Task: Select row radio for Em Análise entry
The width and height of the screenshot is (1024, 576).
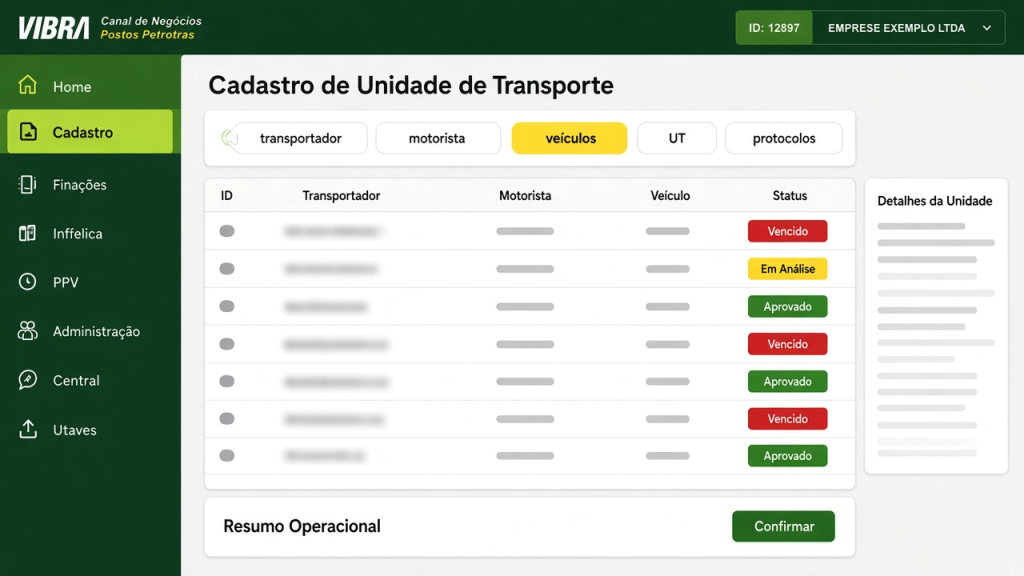Action: coord(227,268)
